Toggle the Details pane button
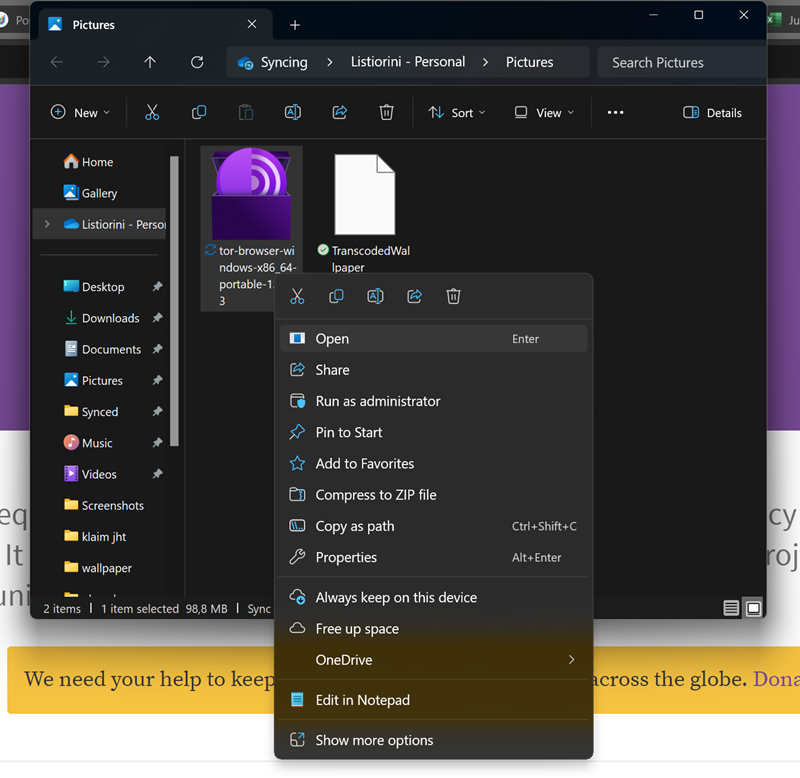 712,113
